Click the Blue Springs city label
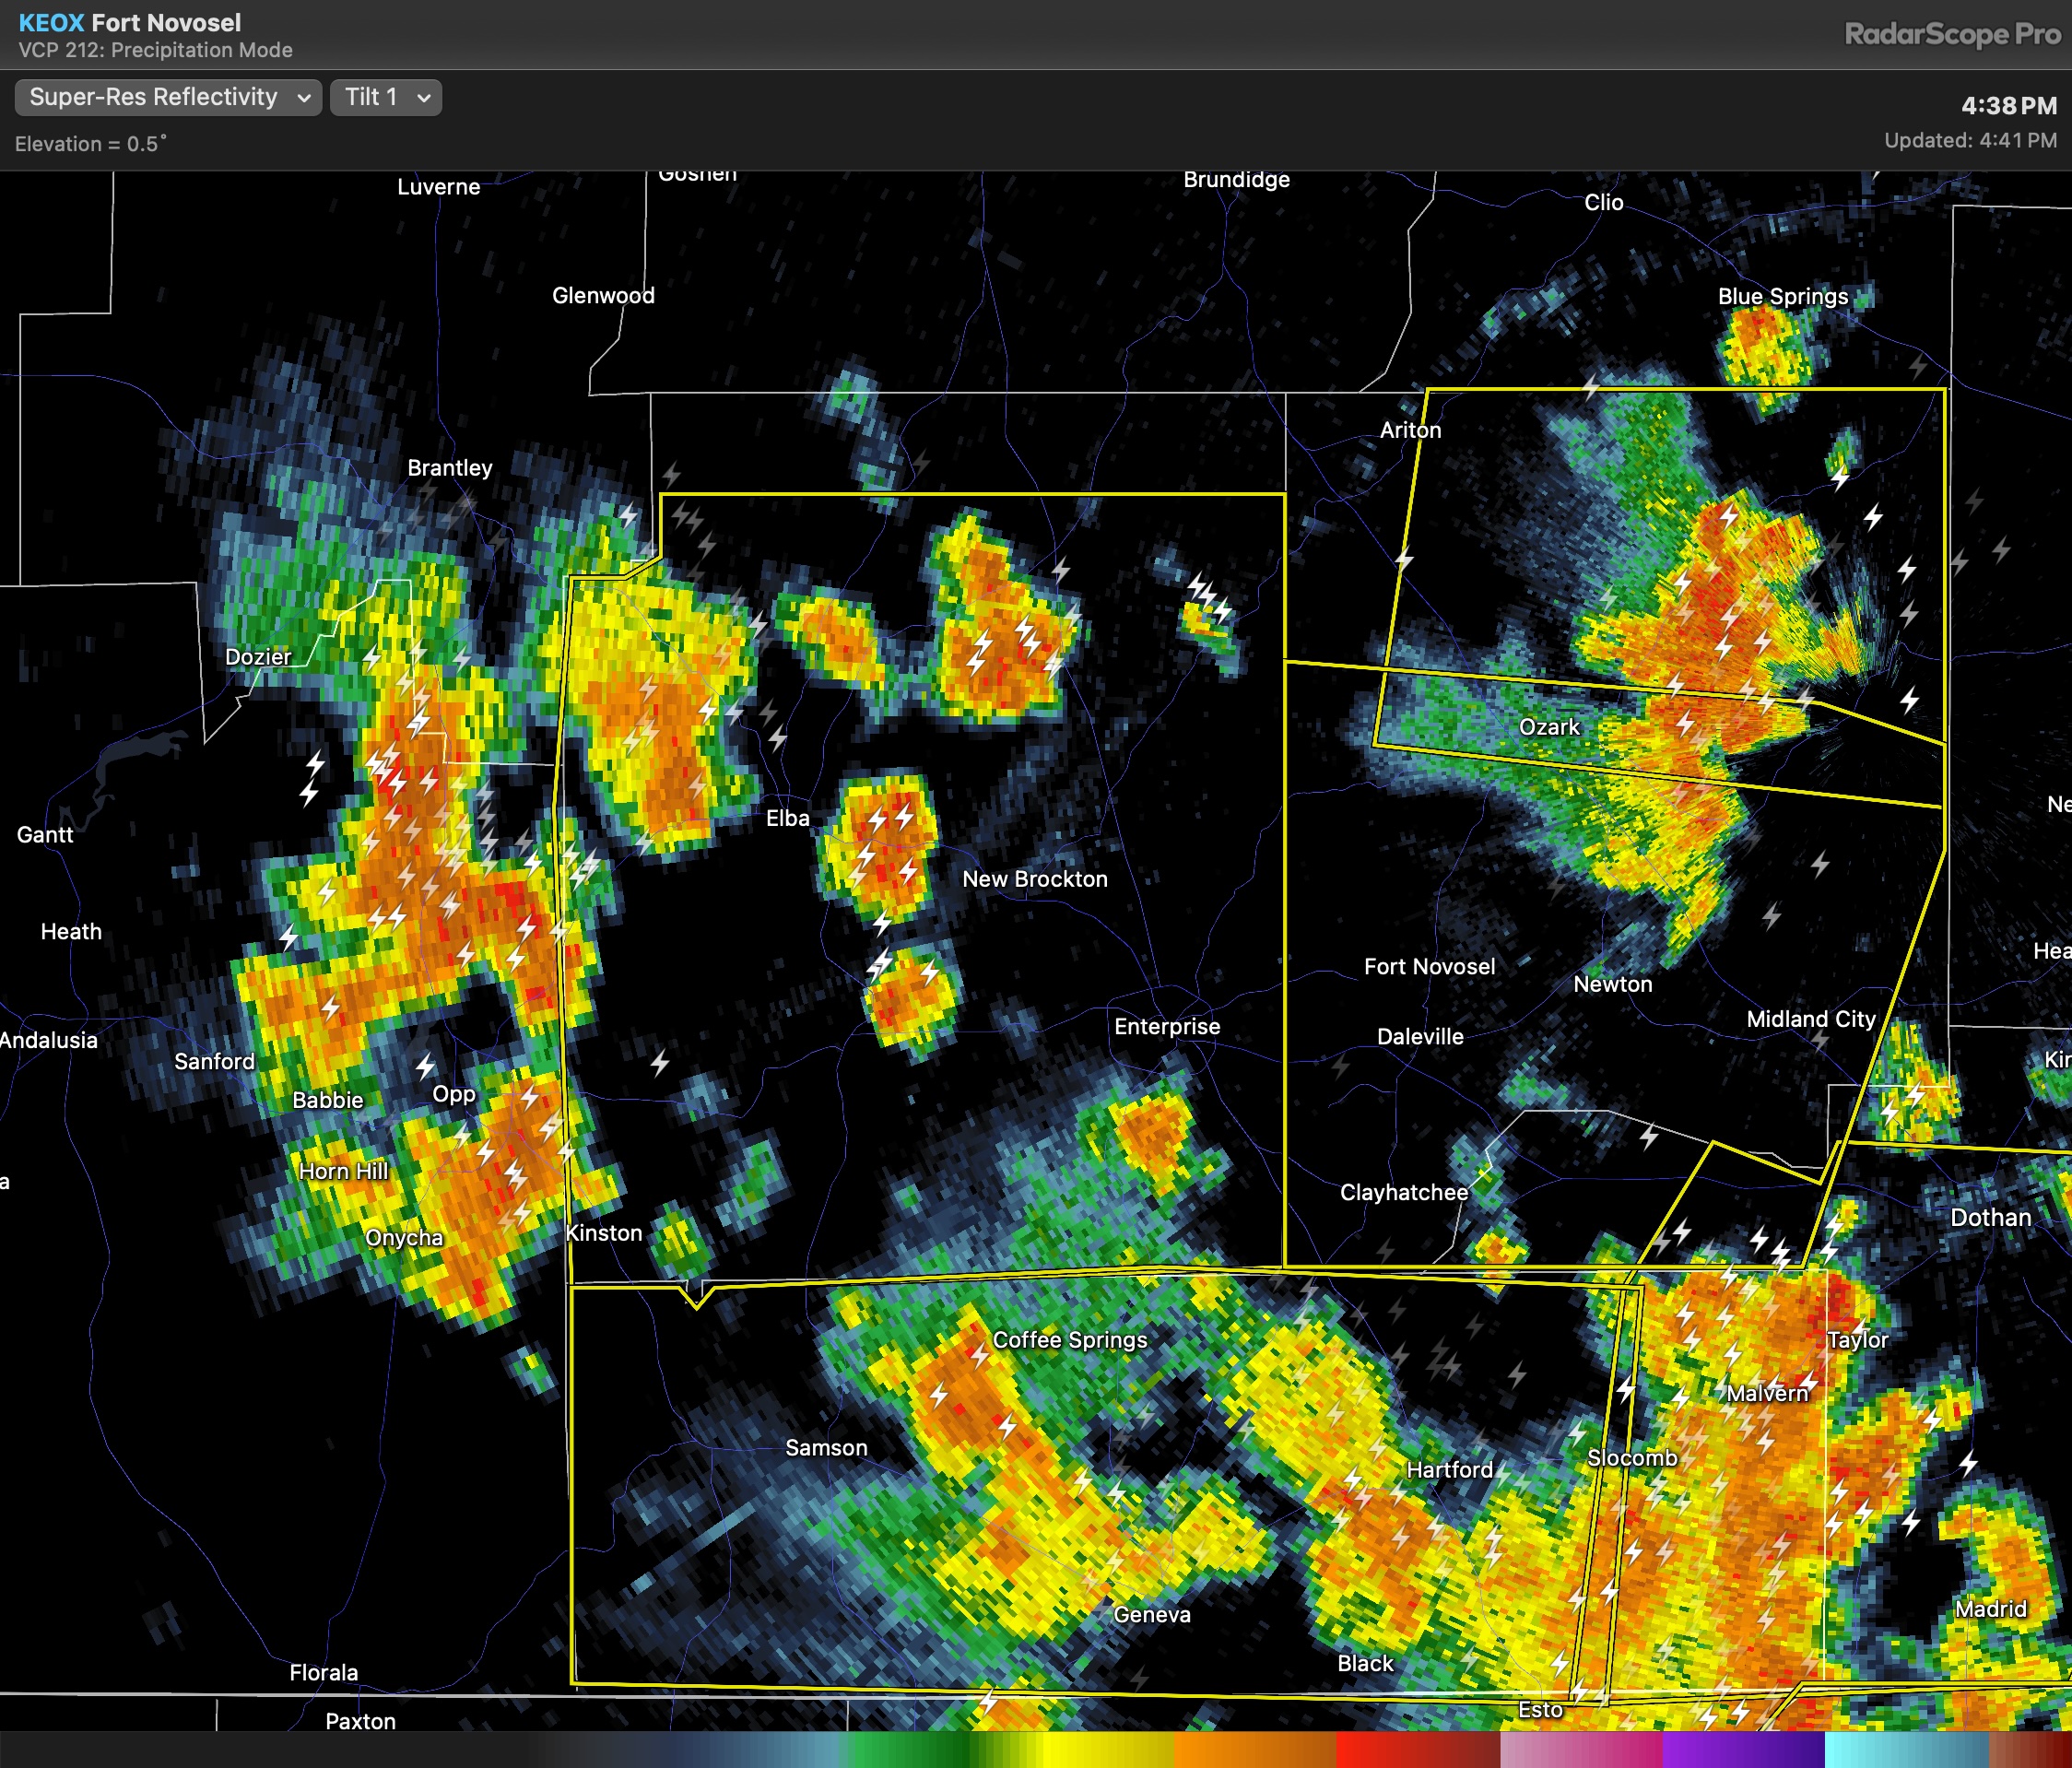The height and width of the screenshot is (1768, 2072). click(x=1783, y=296)
